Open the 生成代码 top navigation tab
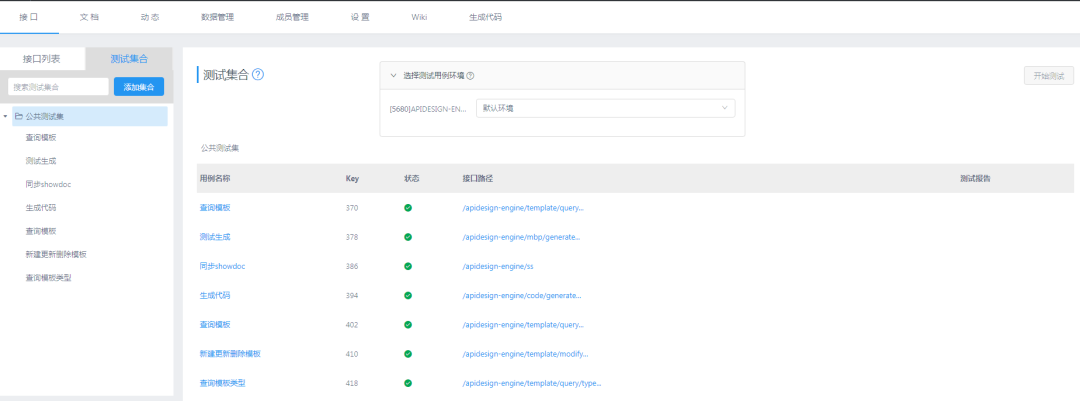 (486, 17)
